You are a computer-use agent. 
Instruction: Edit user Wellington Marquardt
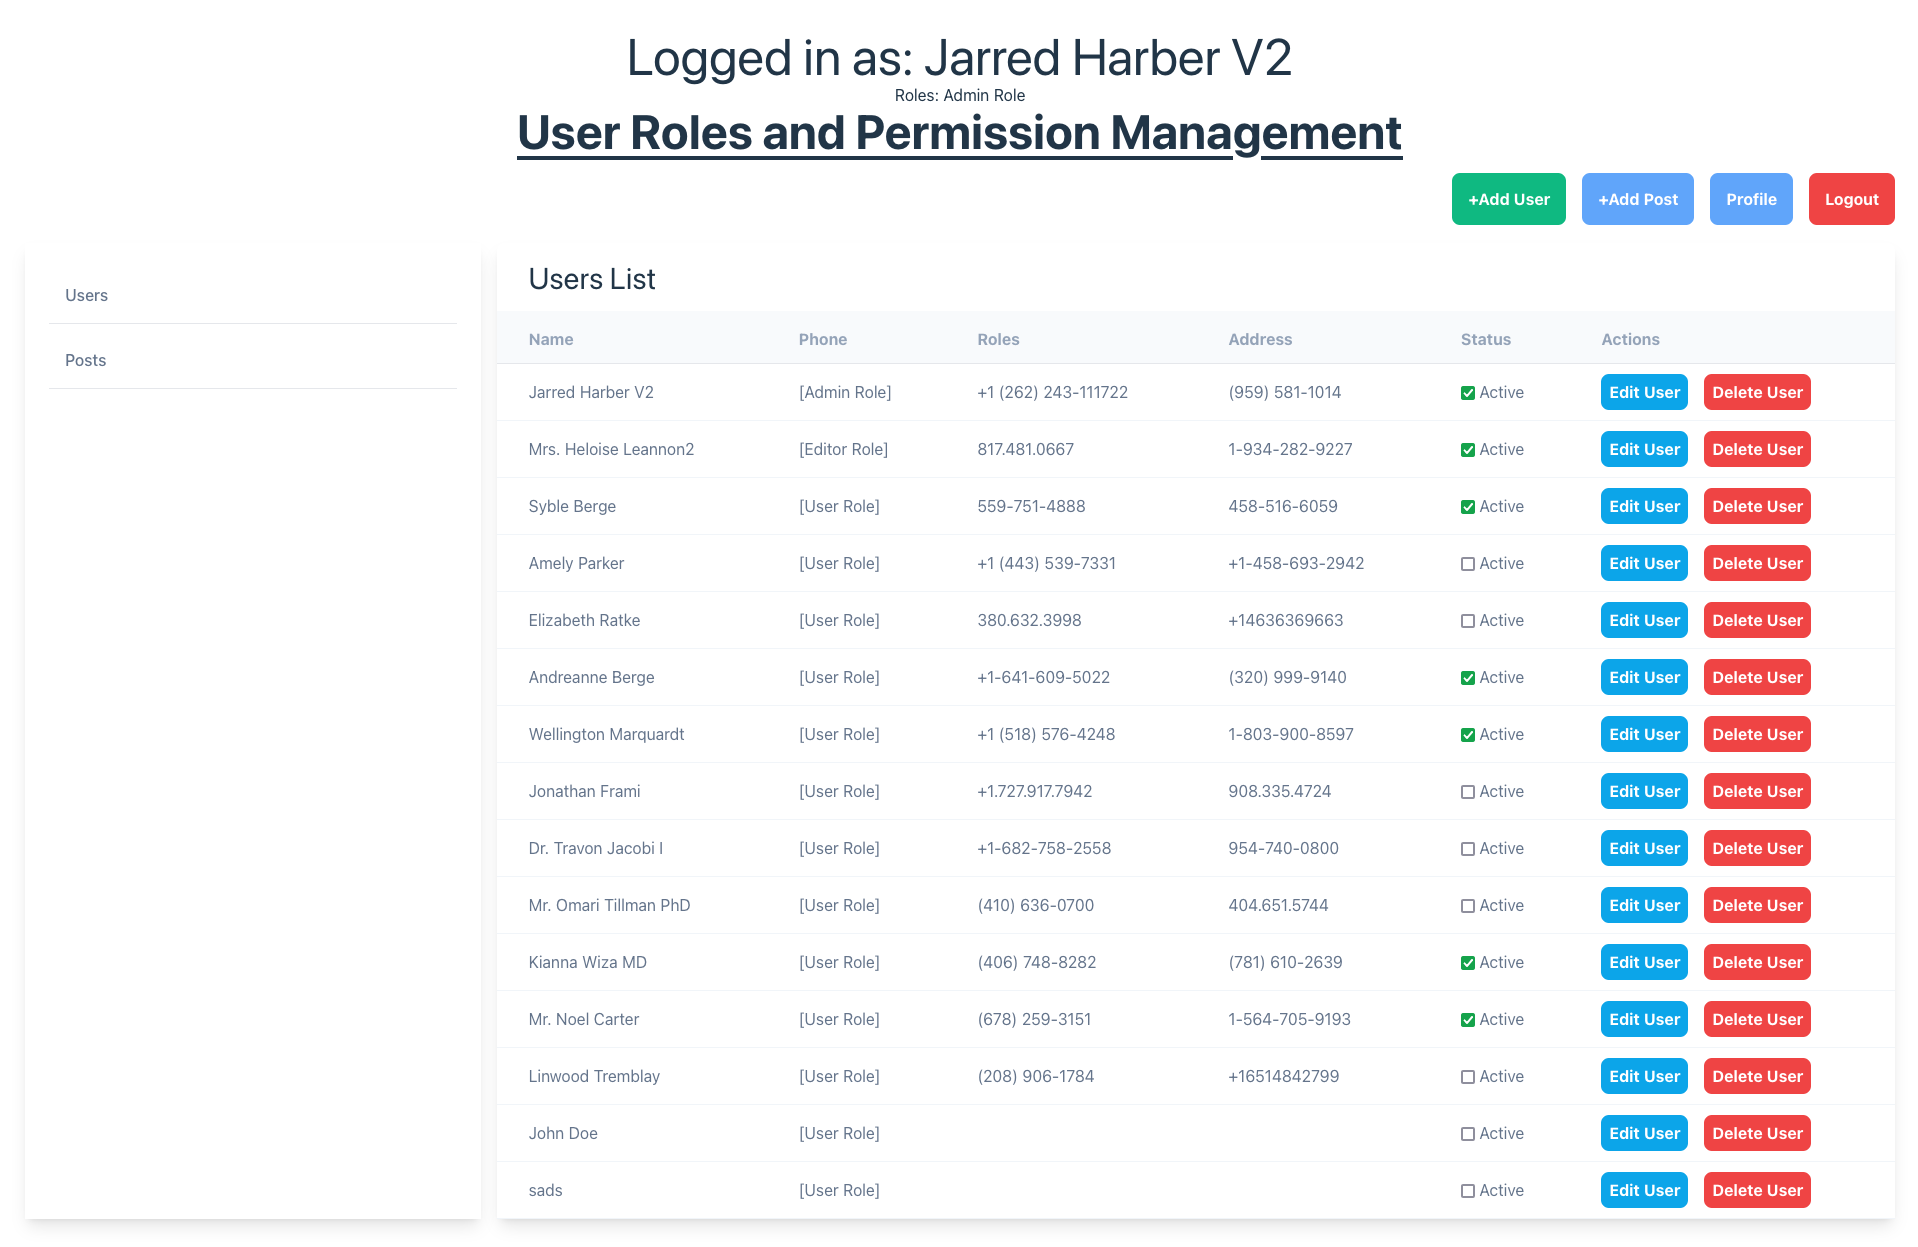point(1643,734)
